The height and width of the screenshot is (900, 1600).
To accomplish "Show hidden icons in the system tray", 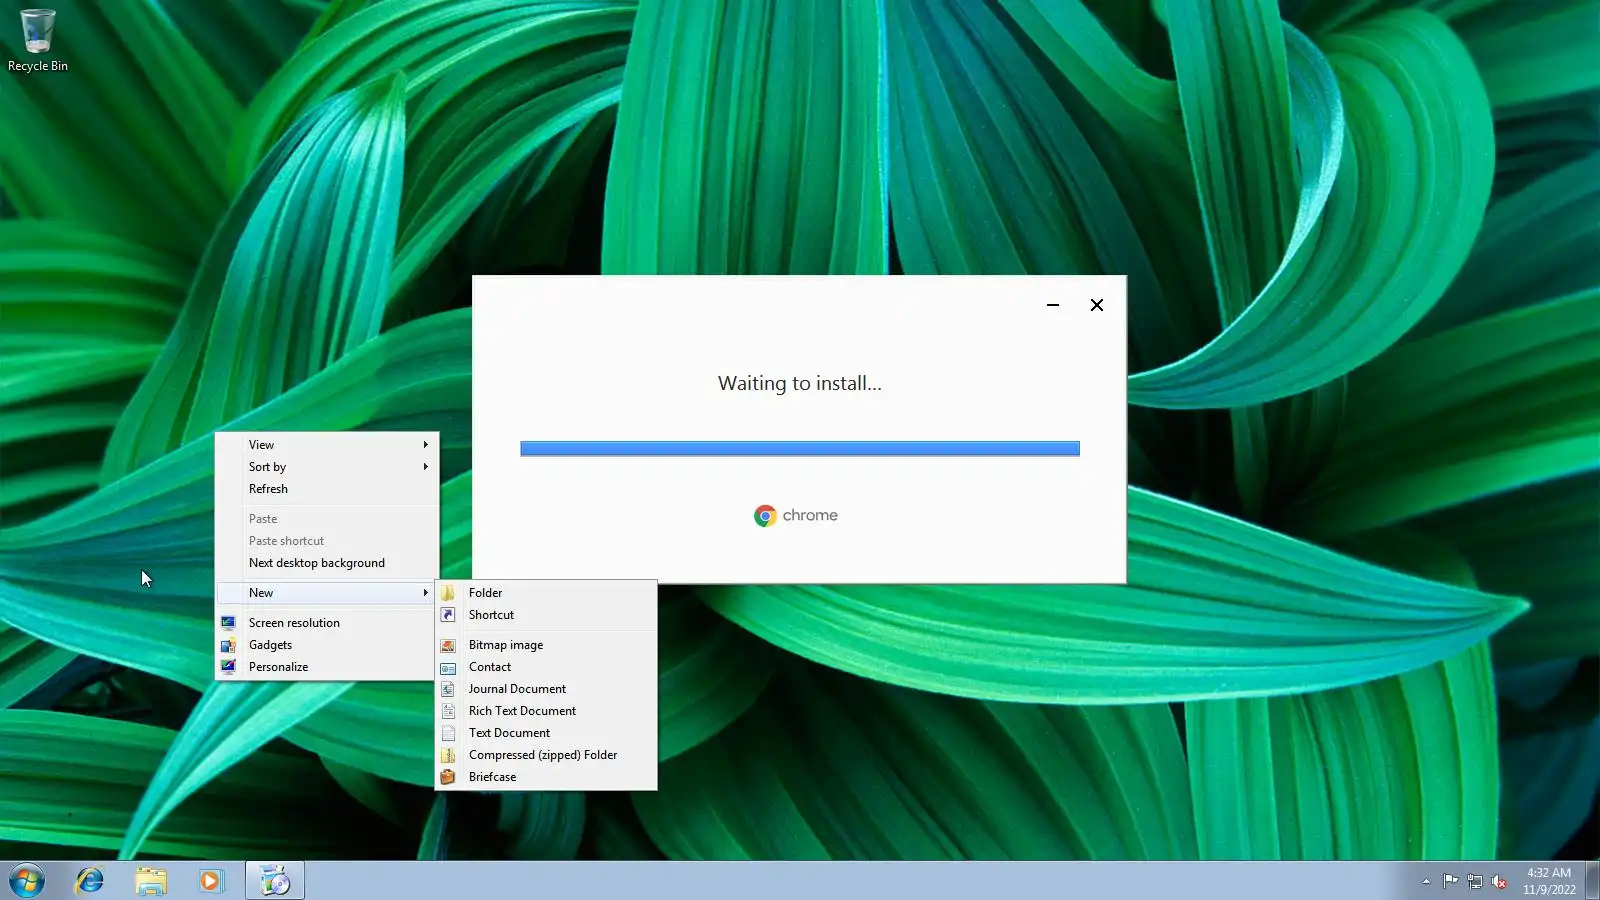I will (x=1426, y=881).
